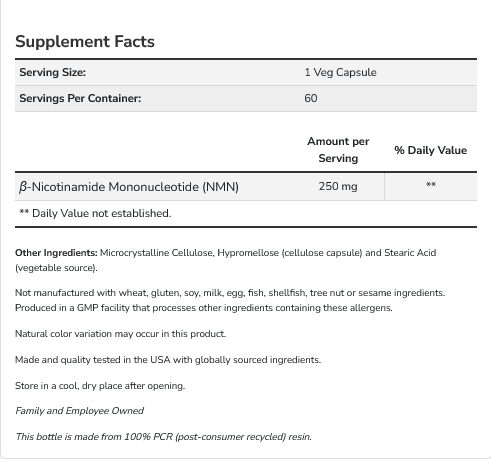491x459 pixels.
Task: Click the 250 mg amount cell
Action: (338, 186)
